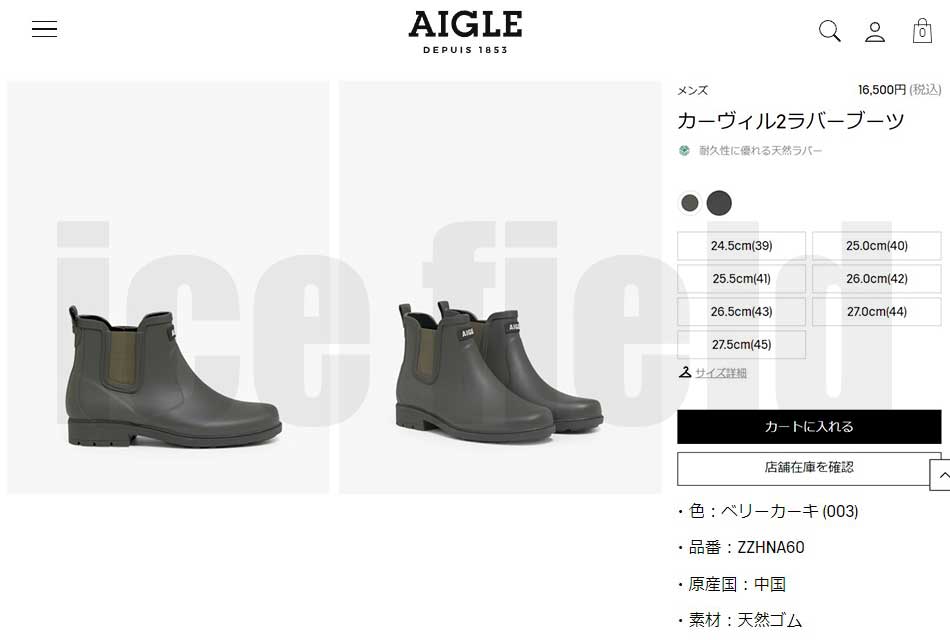
Task: Open the single boot product image
Action: pos(168,287)
